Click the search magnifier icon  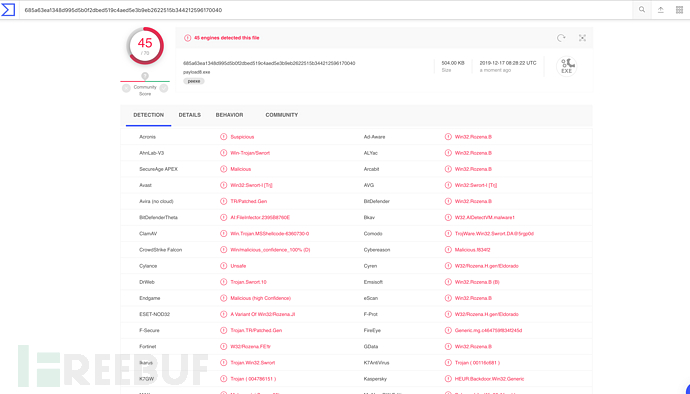[642, 10]
